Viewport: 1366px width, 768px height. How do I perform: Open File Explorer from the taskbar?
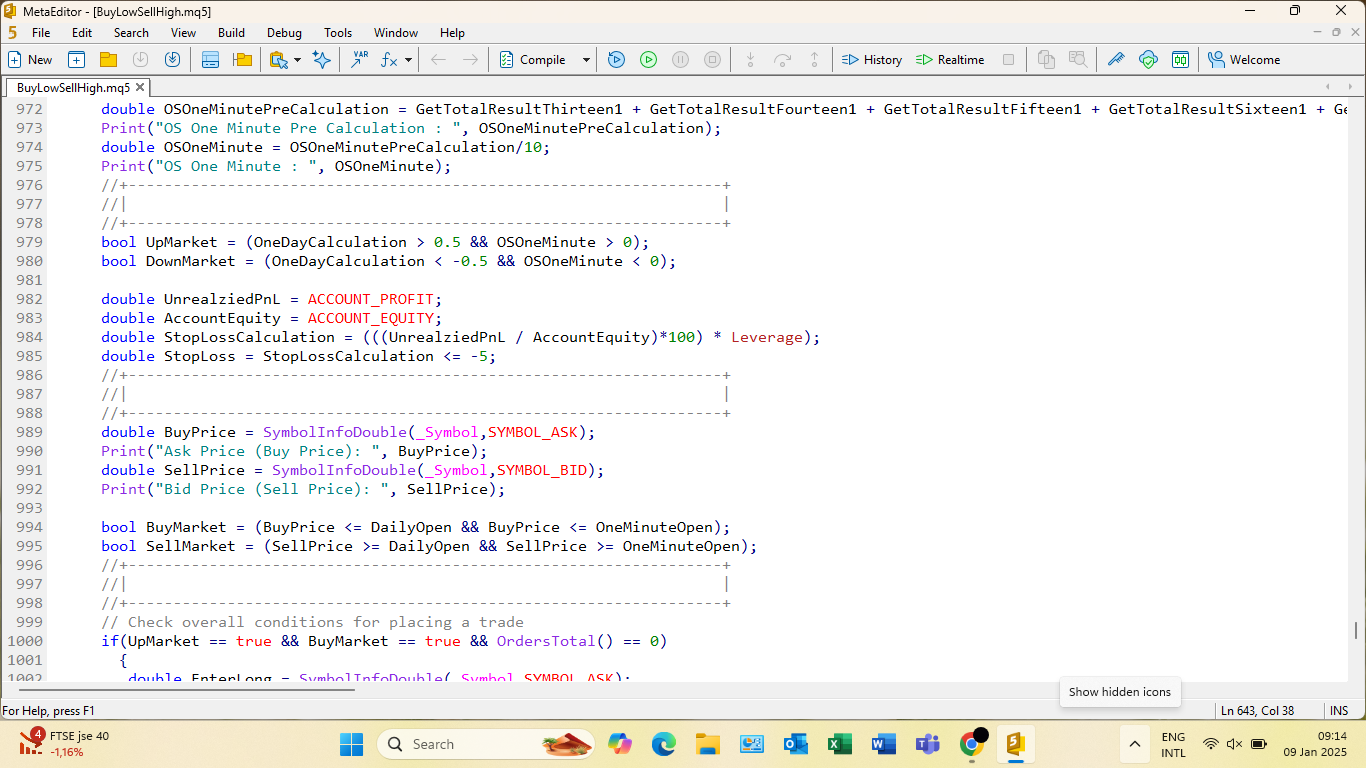point(708,744)
